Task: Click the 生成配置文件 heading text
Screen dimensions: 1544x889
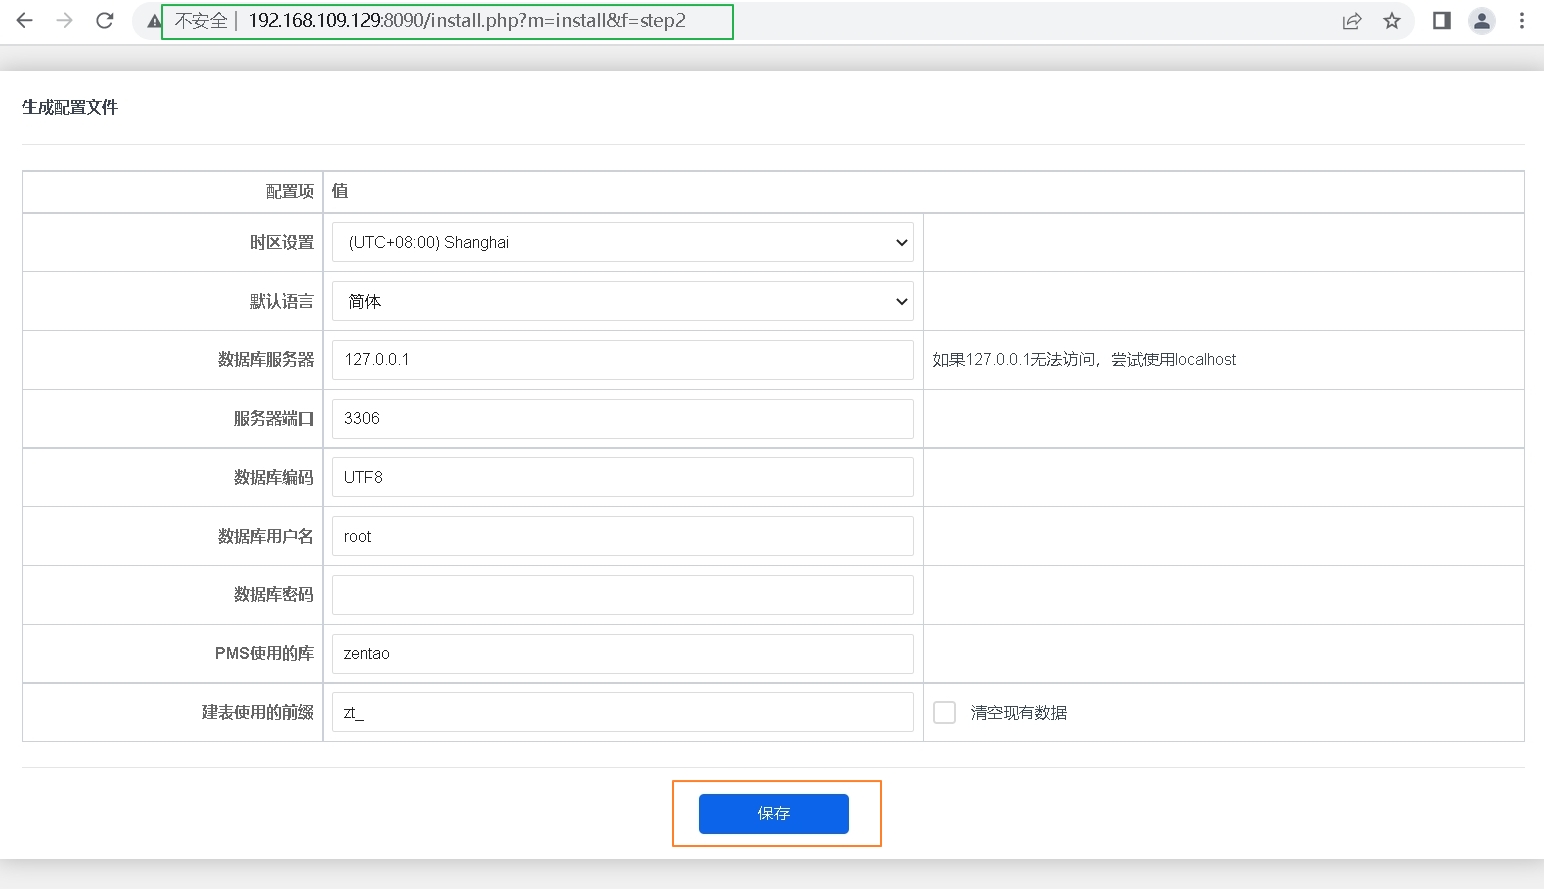Action: 70,107
